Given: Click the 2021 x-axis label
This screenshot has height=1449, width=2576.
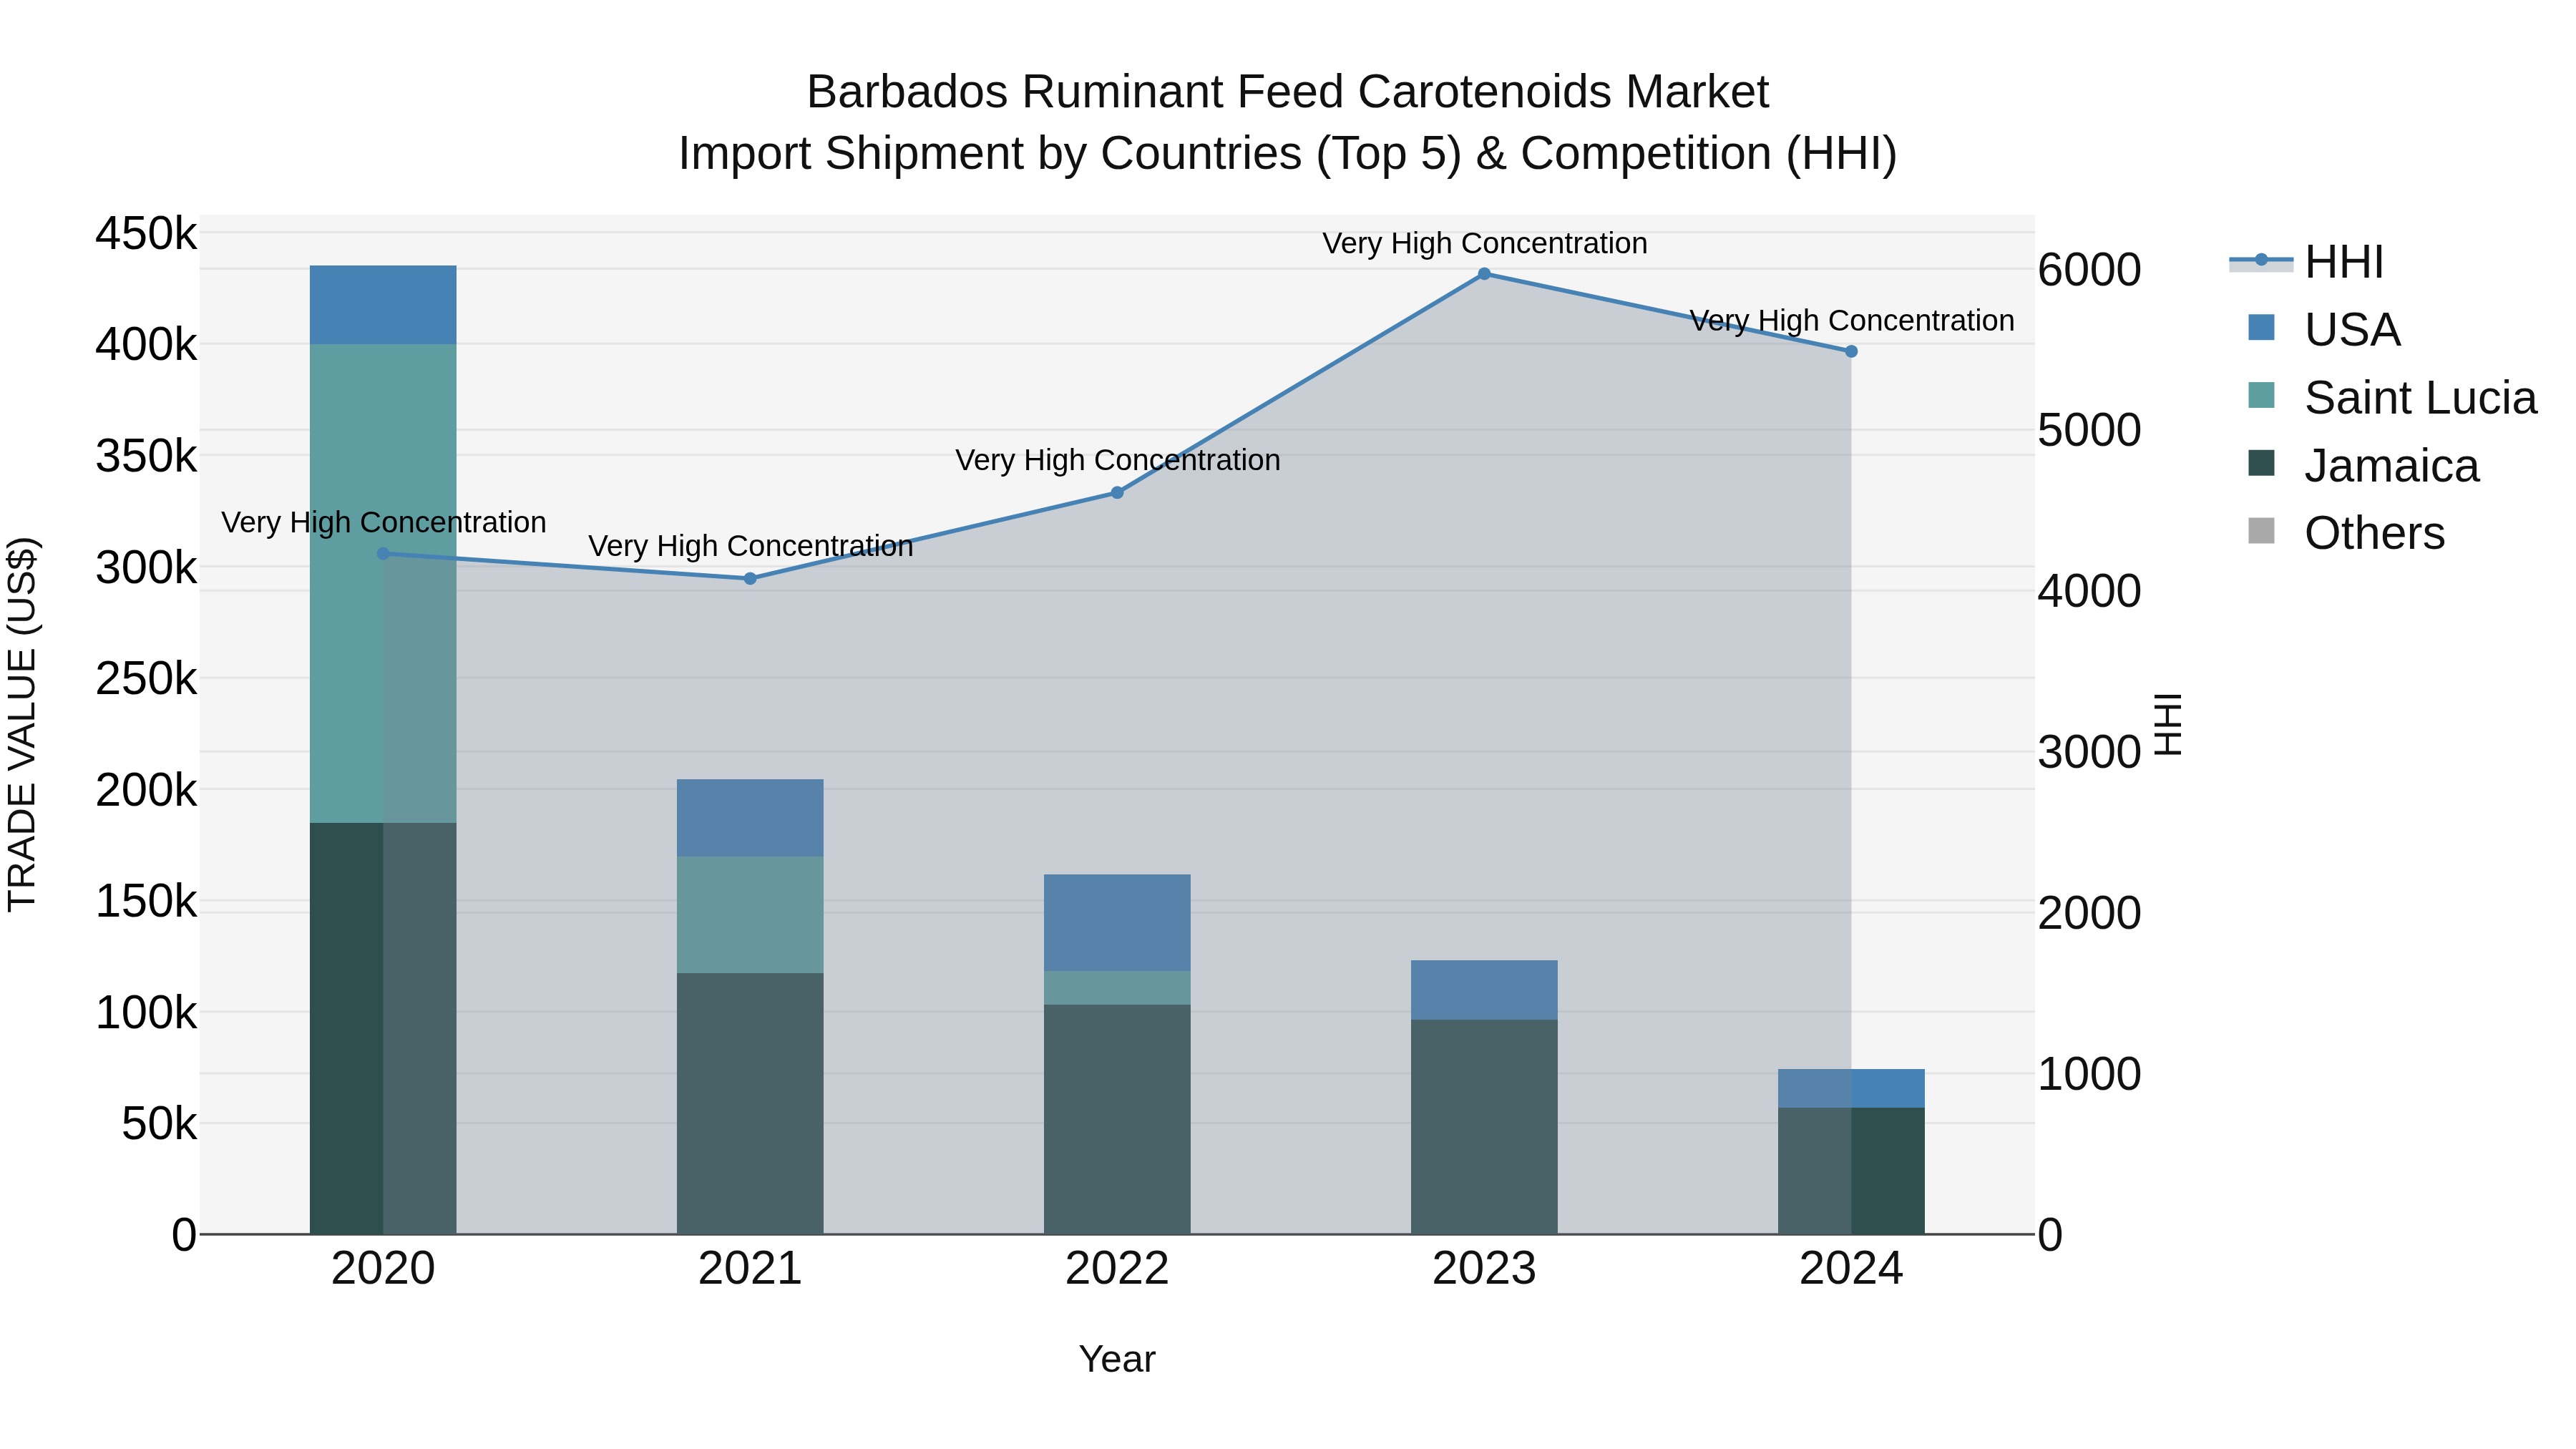Looking at the screenshot, I should [750, 1269].
